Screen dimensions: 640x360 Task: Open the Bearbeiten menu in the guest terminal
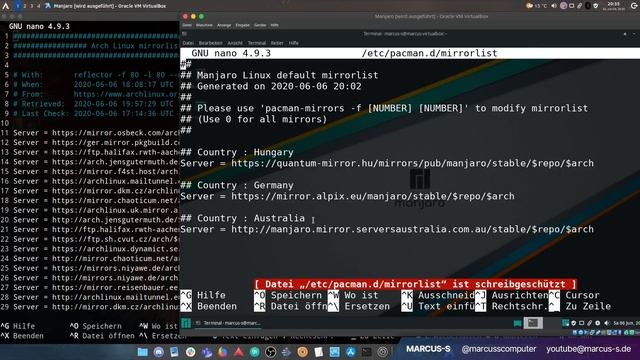(210, 43)
